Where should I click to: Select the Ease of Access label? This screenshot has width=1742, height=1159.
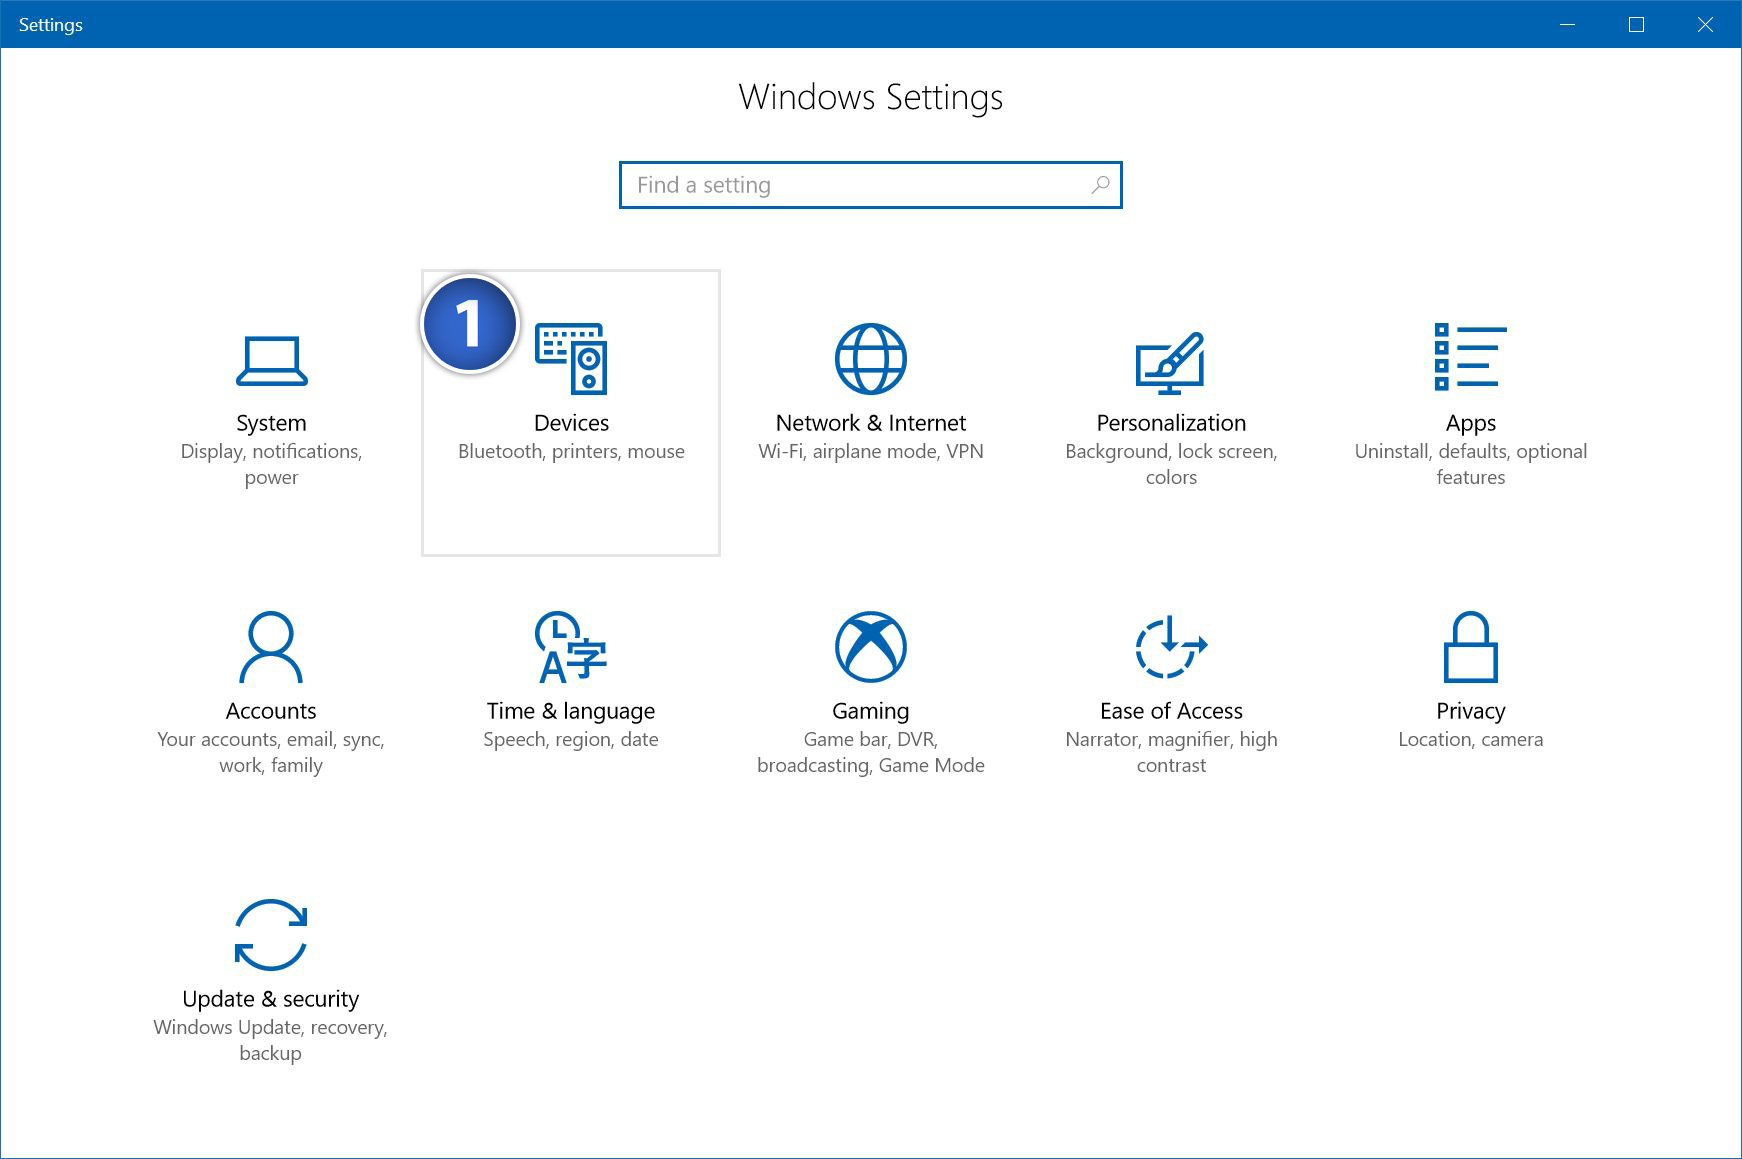1171,711
